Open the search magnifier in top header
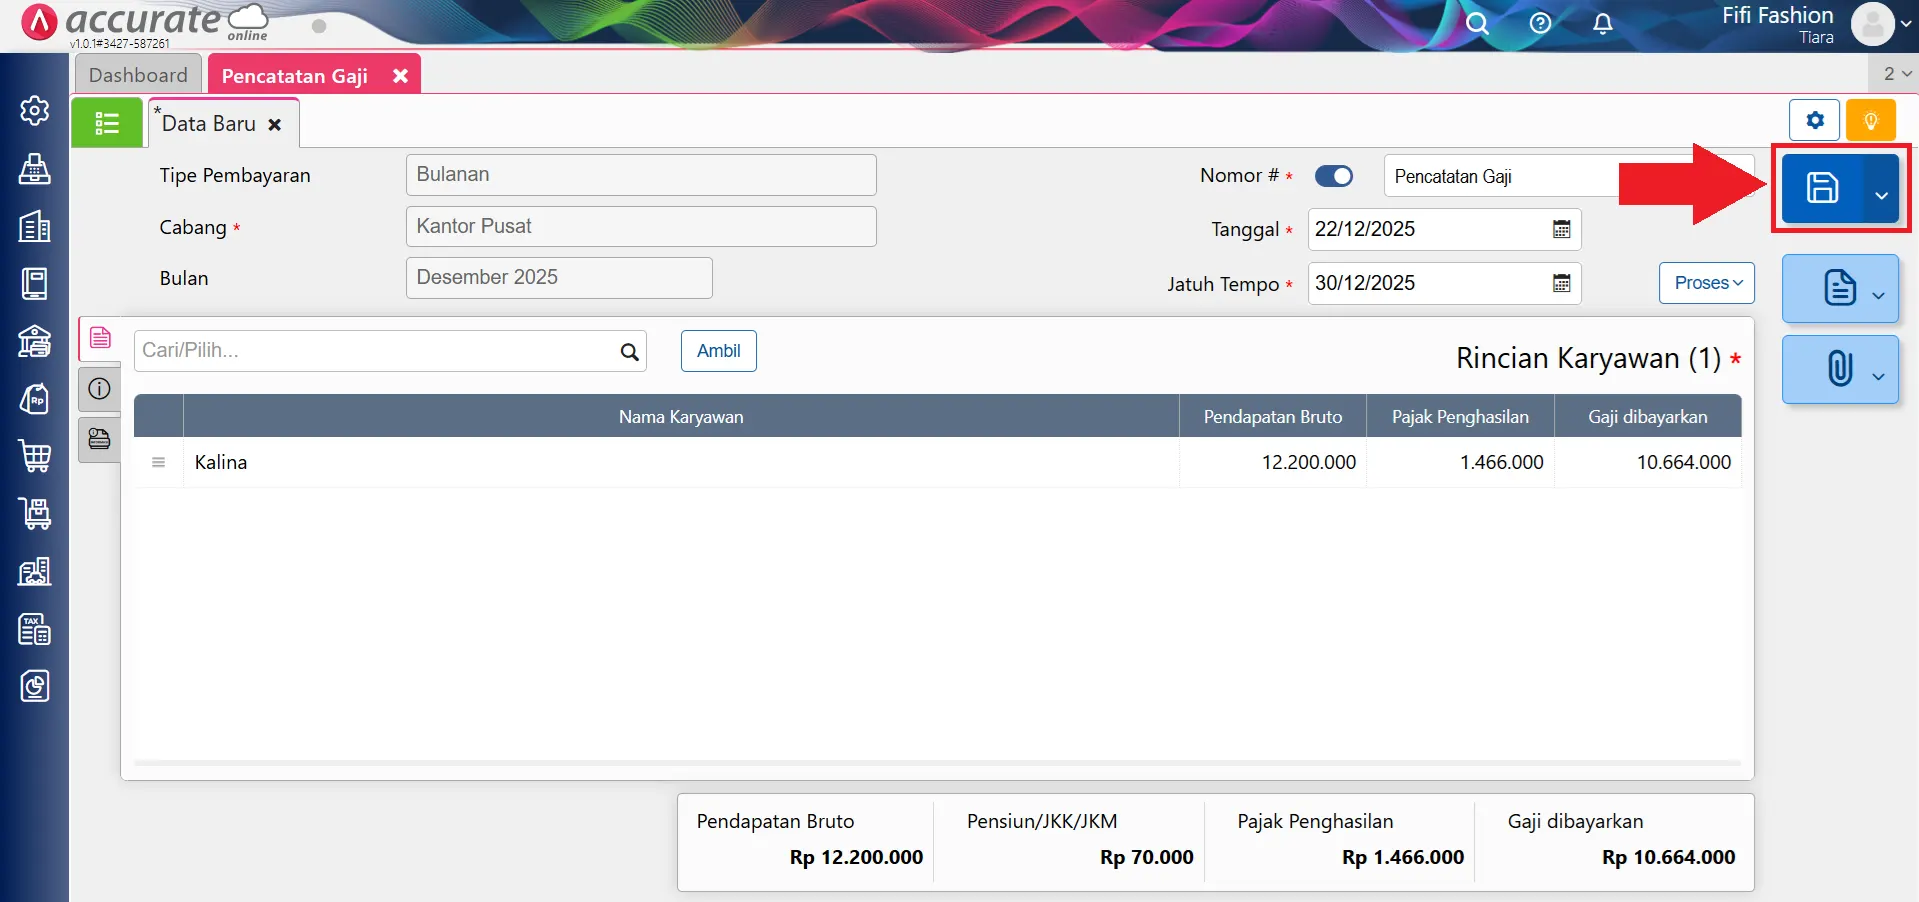 (1477, 24)
